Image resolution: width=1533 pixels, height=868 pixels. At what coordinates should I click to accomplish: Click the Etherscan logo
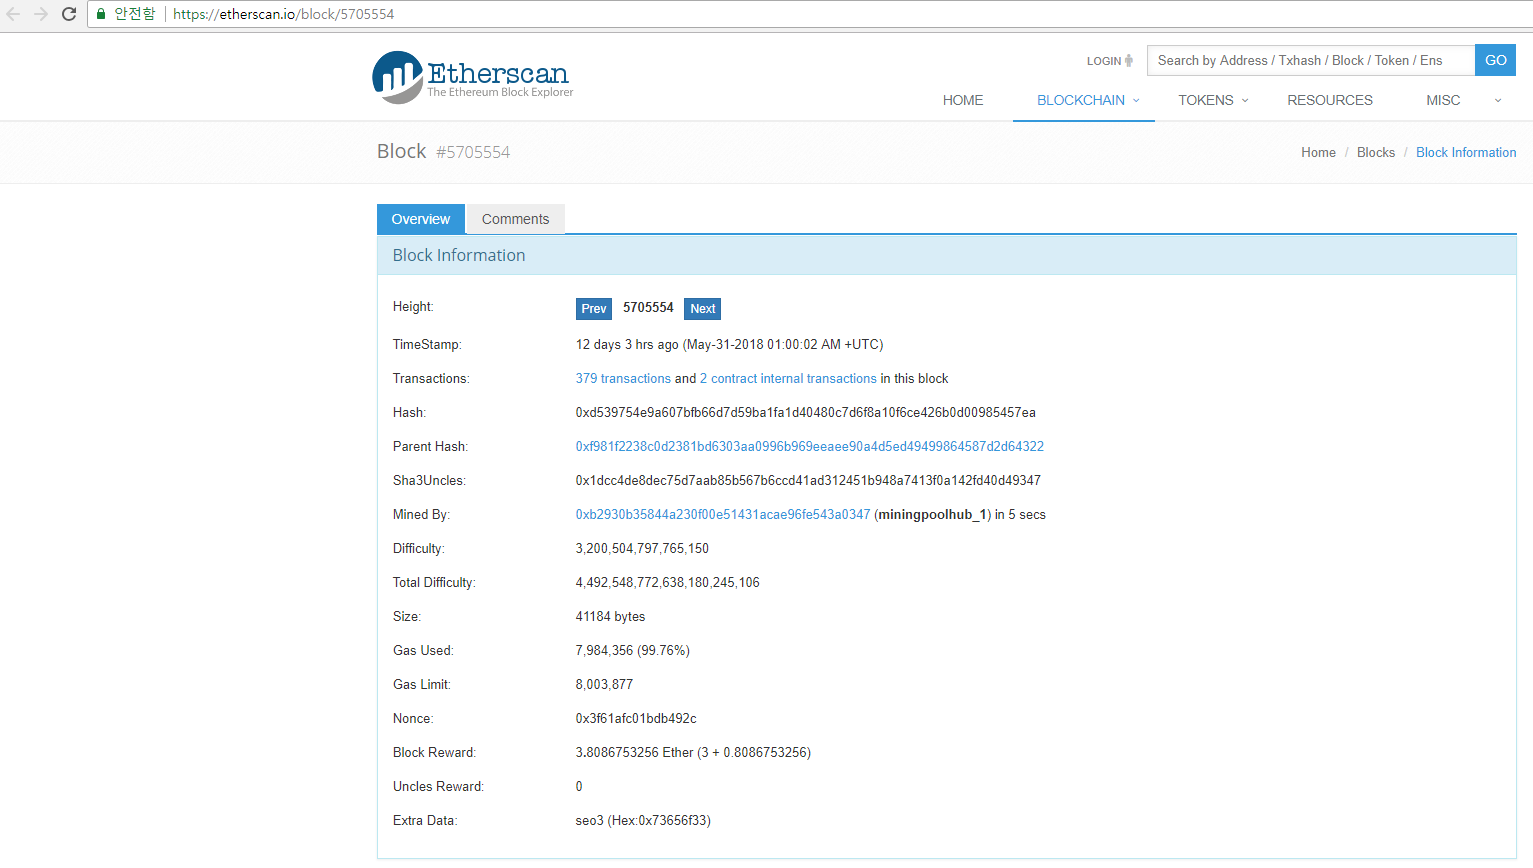(x=473, y=77)
